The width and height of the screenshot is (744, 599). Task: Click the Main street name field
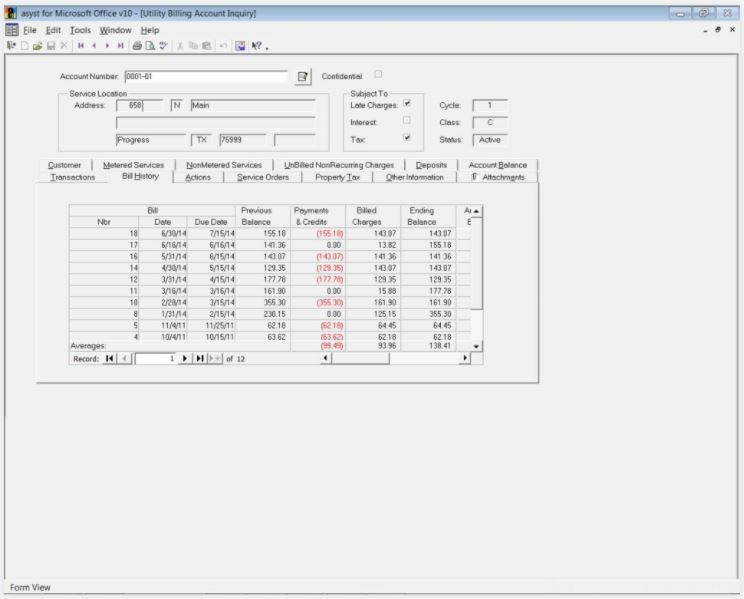253,105
